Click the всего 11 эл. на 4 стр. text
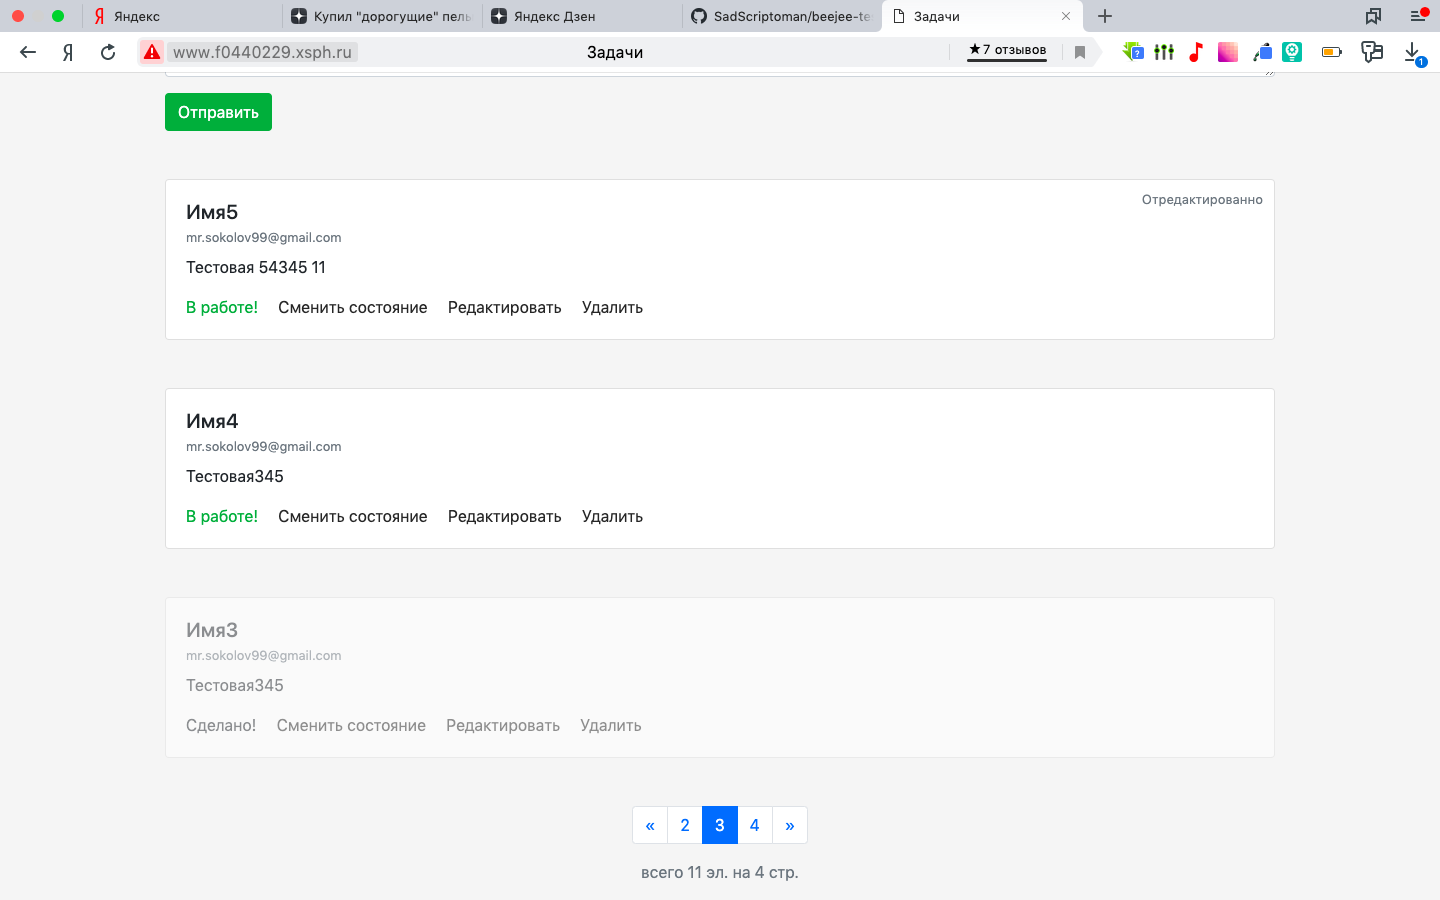Image resolution: width=1440 pixels, height=900 pixels. click(720, 872)
